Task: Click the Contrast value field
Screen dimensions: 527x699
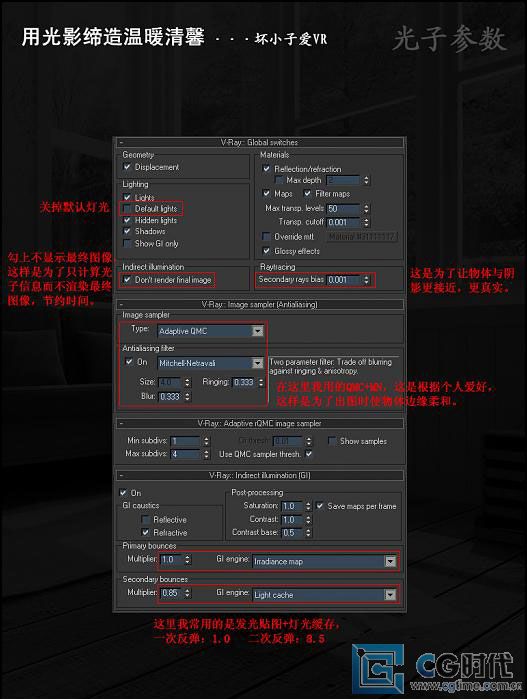Action: (x=292, y=520)
